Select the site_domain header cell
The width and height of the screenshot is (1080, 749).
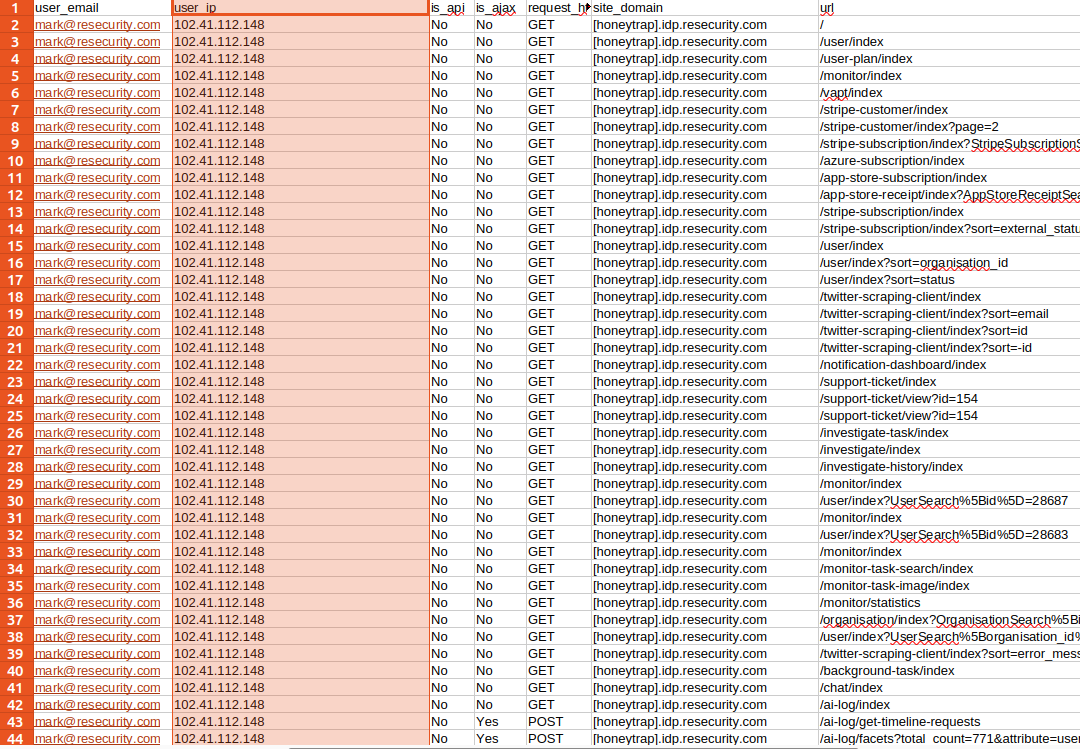pyautogui.click(x=703, y=8)
